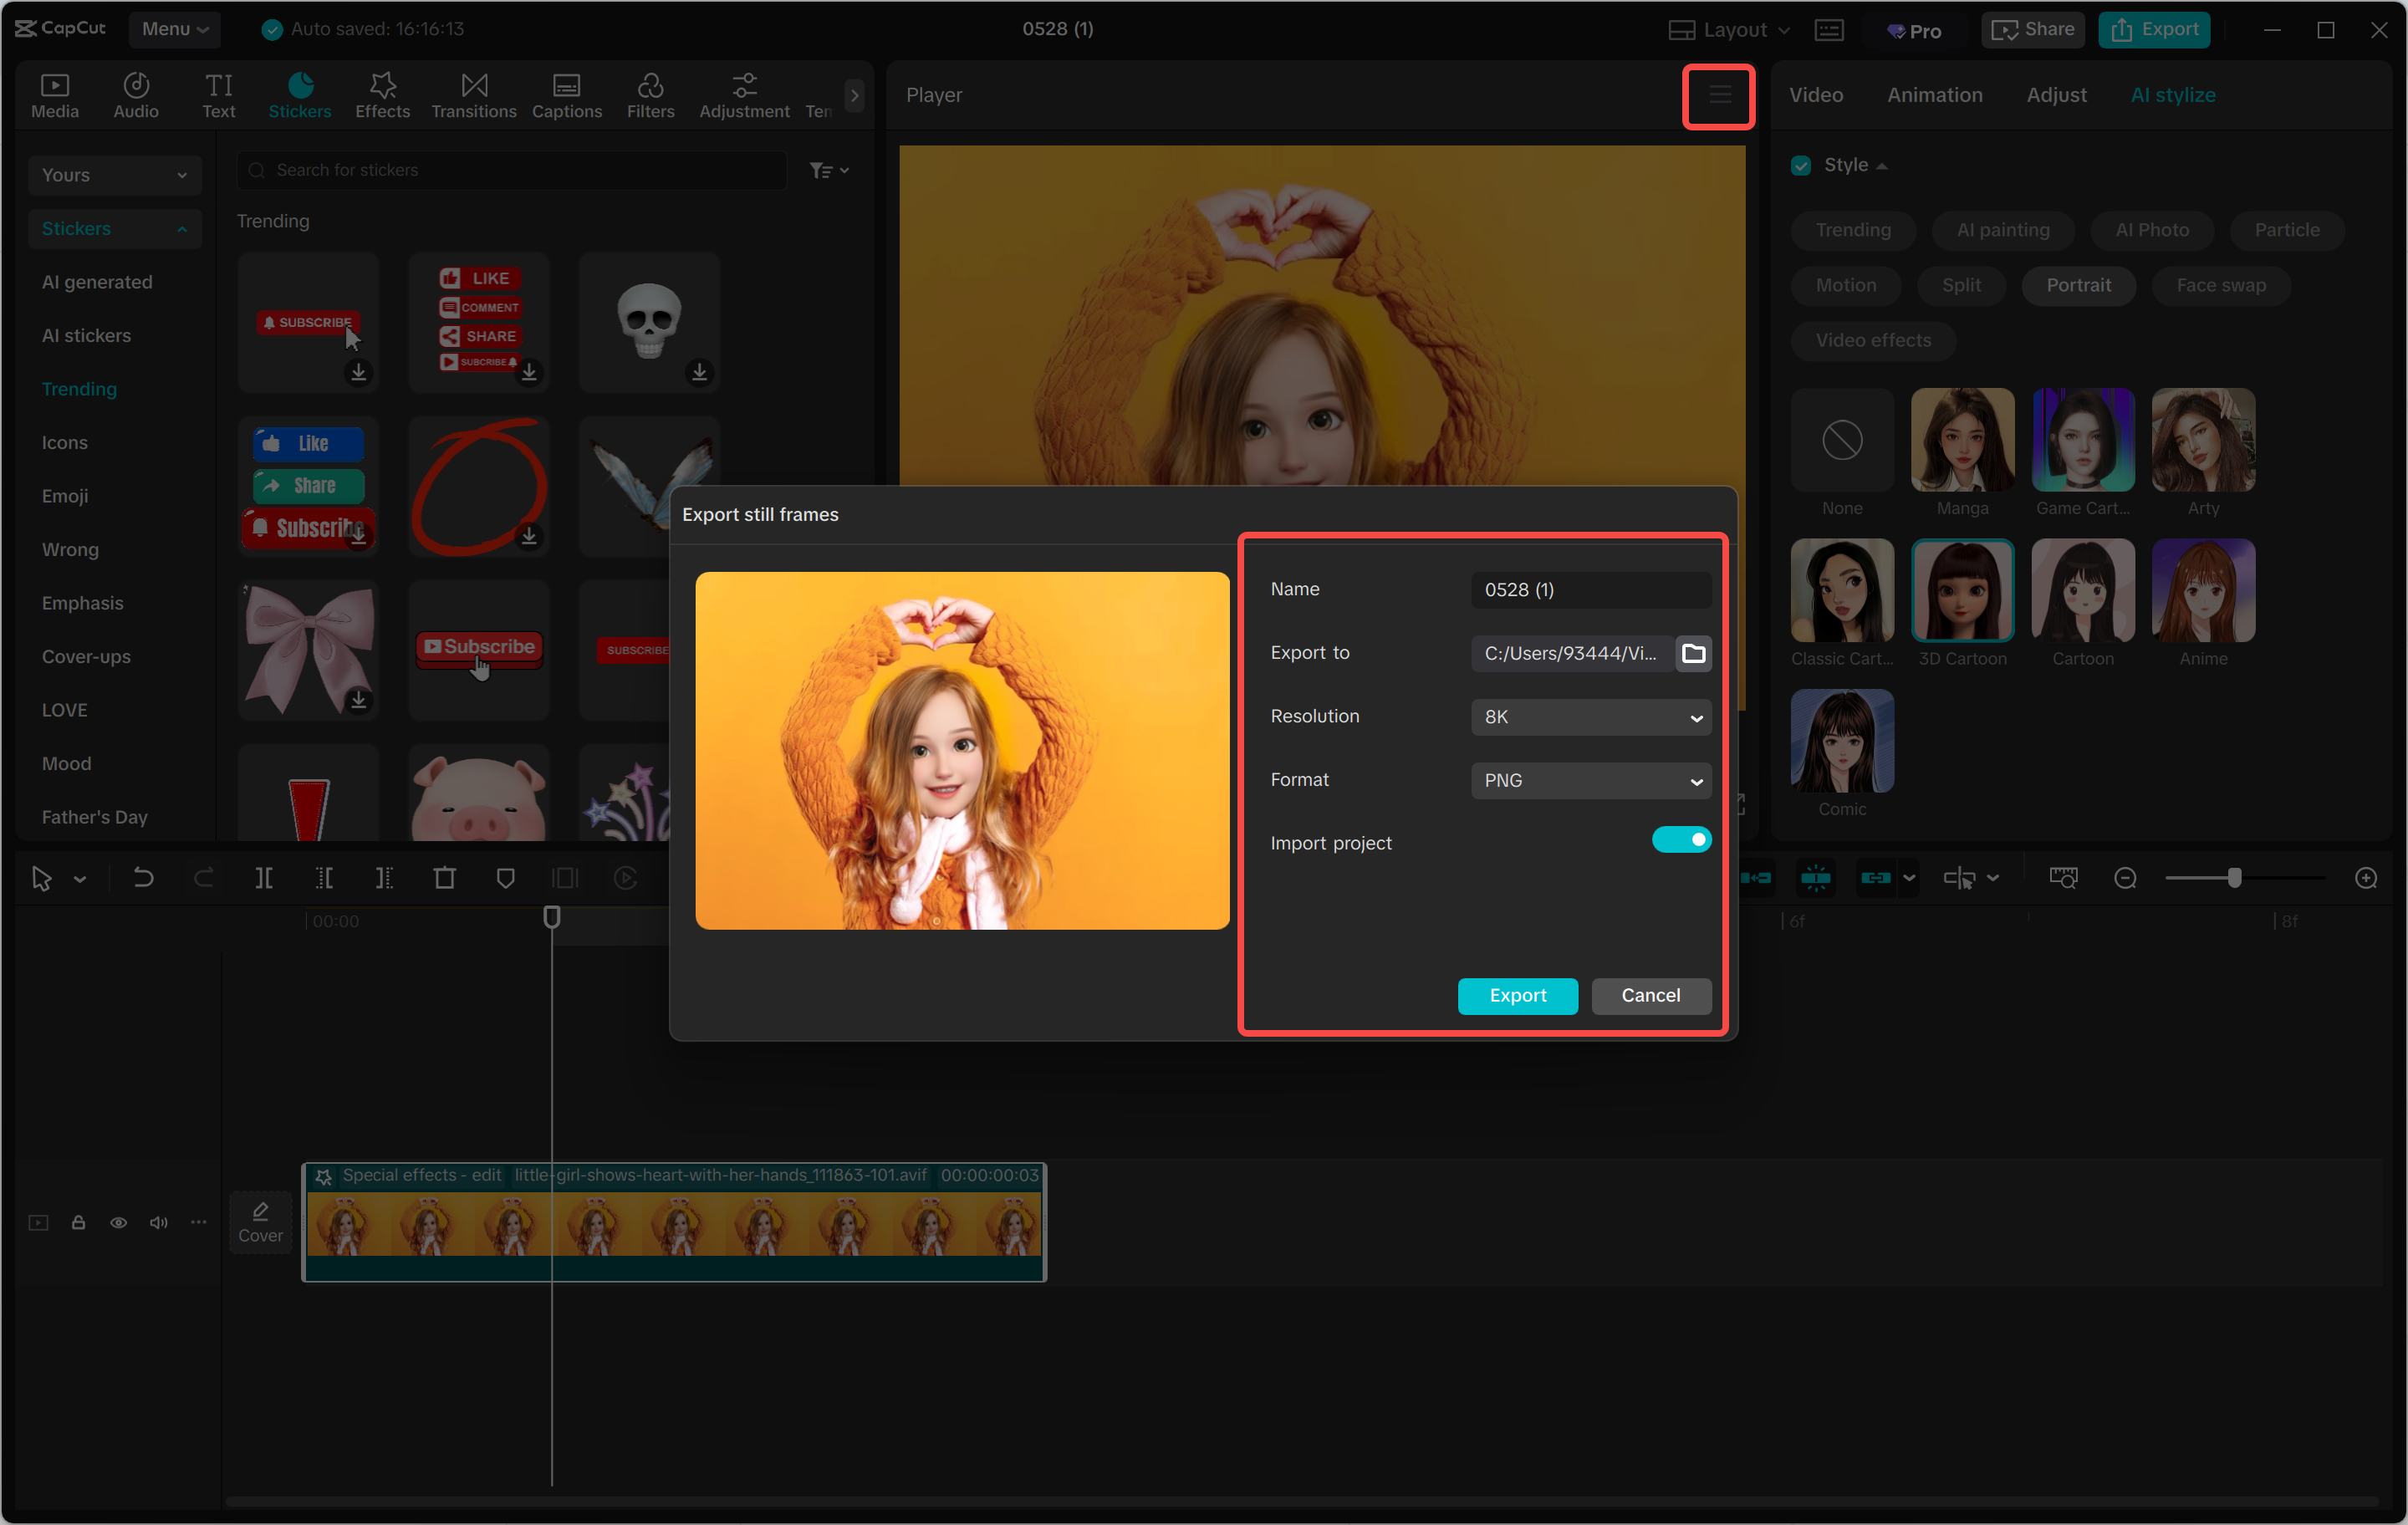Select the Audio panel icon
The height and width of the screenshot is (1525, 2408).
136,95
